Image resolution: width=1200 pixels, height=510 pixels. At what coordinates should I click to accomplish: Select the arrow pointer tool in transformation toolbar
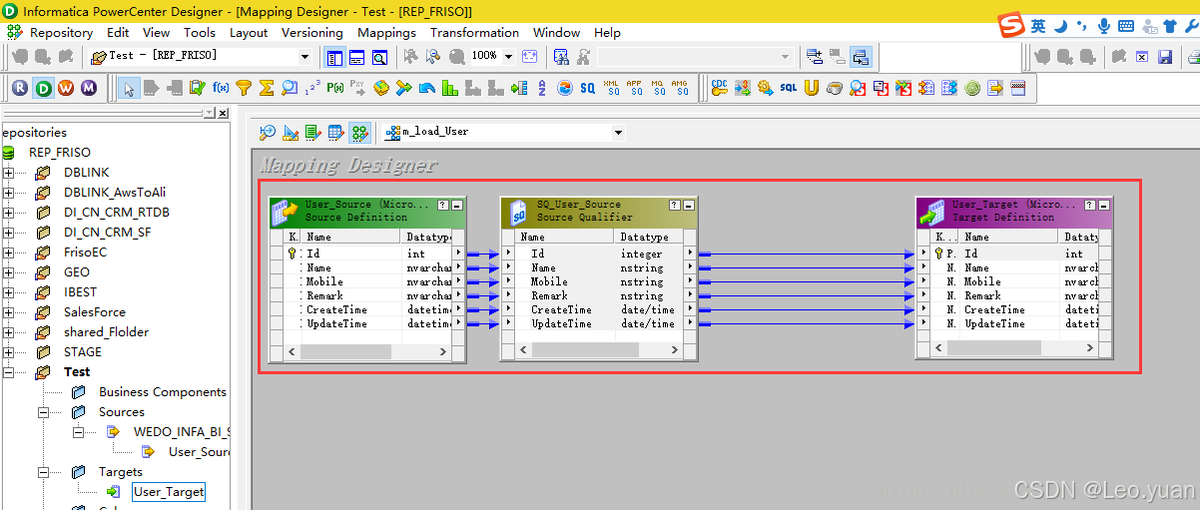tap(129, 88)
